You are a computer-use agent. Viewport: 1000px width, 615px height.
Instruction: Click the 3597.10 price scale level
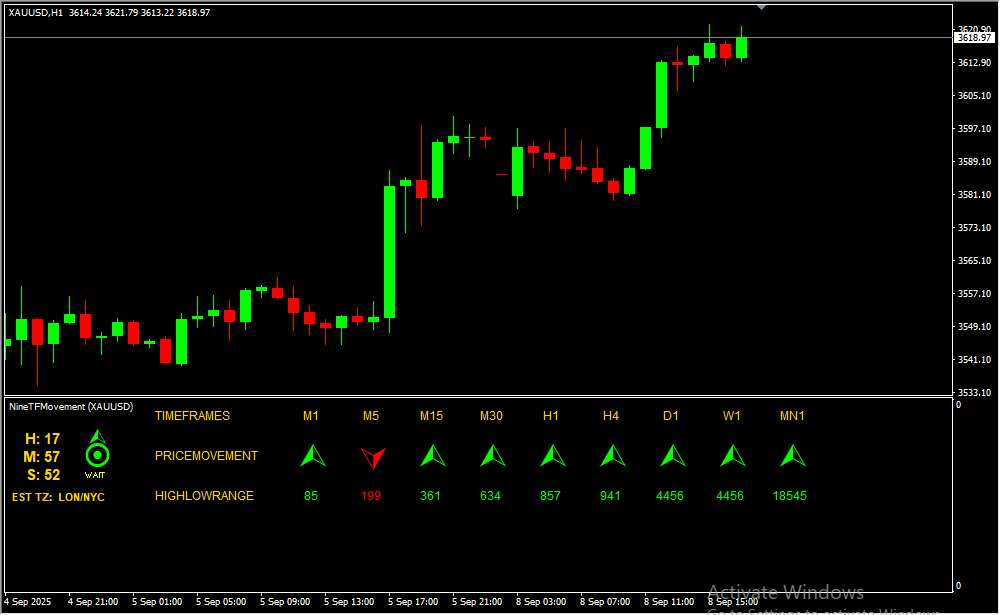click(x=974, y=129)
